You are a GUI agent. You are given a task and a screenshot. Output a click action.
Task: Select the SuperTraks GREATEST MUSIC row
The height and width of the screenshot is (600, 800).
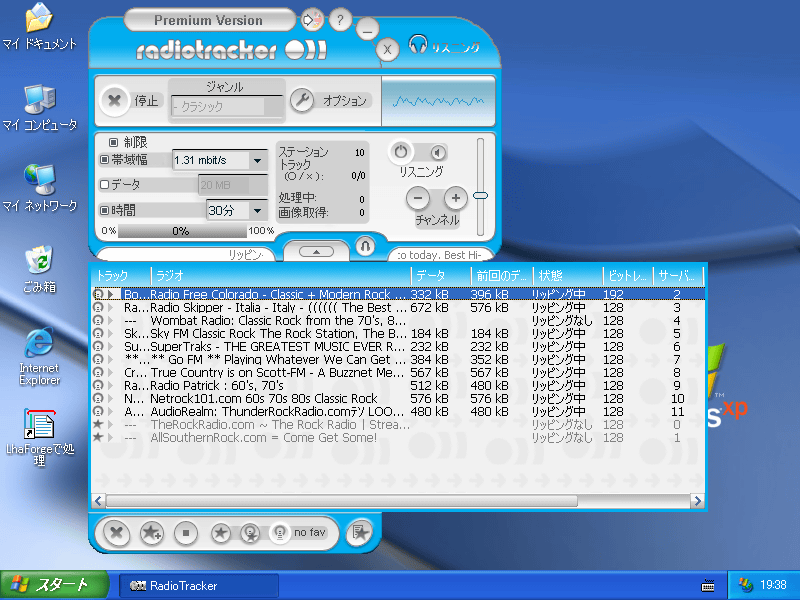(398, 346)
